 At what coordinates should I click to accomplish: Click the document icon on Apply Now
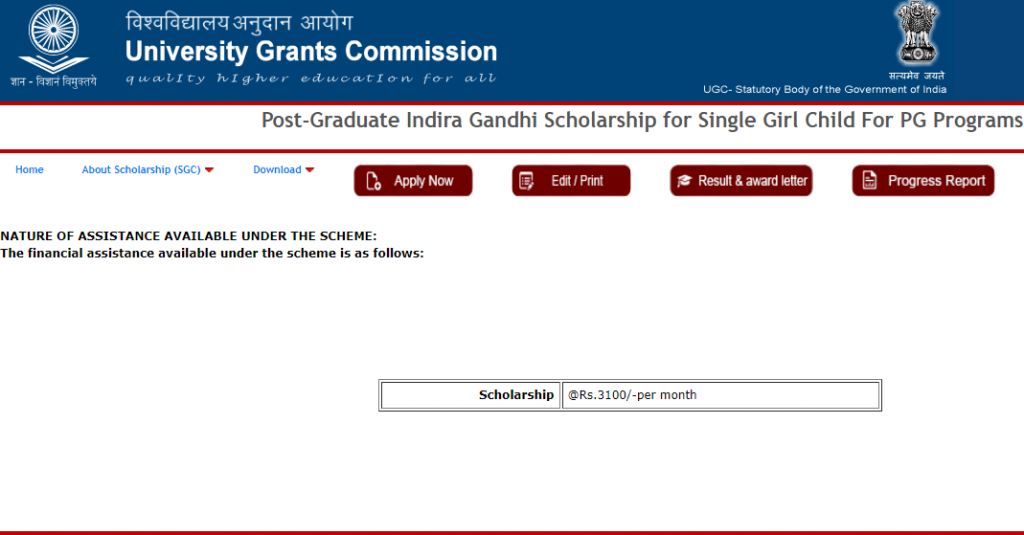point(374,181)
